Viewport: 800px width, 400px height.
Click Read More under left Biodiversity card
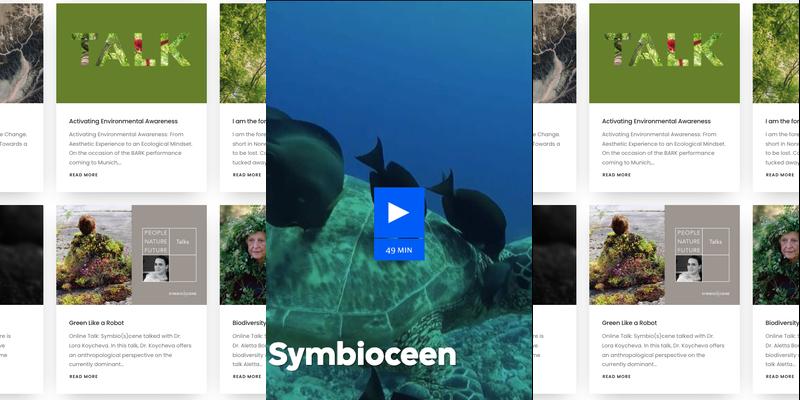(247, 377)
